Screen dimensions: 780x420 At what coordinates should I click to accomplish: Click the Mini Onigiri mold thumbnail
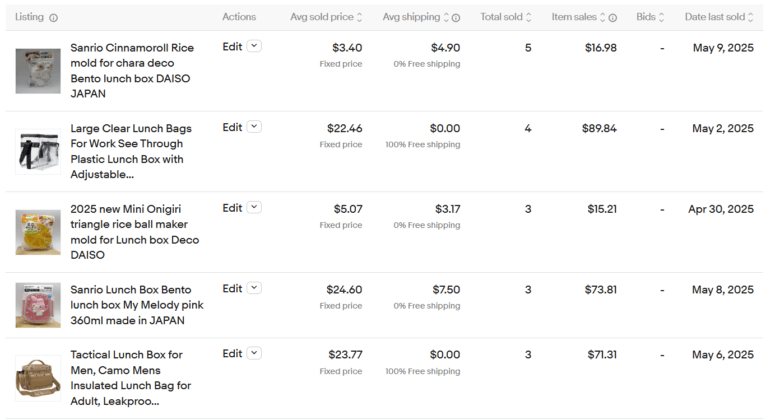click(37, 231)
